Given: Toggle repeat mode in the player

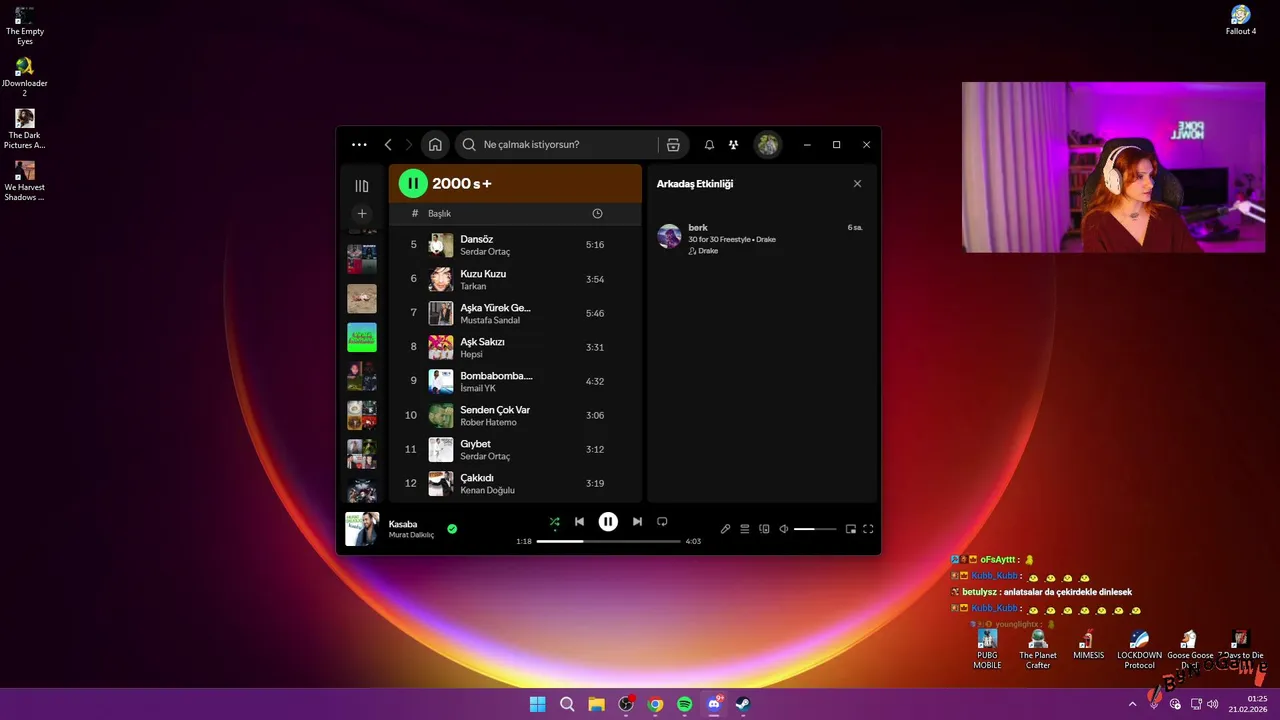Looking at the screenshot, I should (662, 522).
